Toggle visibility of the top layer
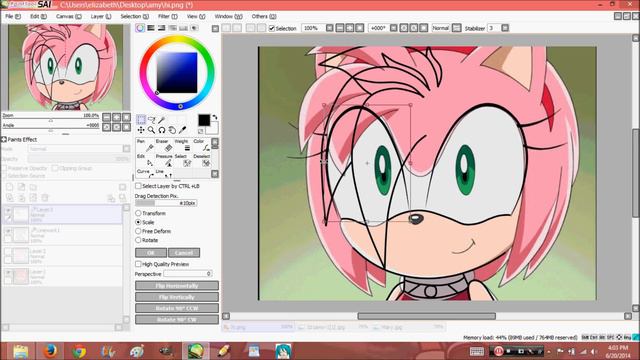This screenshot has height=360, width=640. click(x=8, y=211)
